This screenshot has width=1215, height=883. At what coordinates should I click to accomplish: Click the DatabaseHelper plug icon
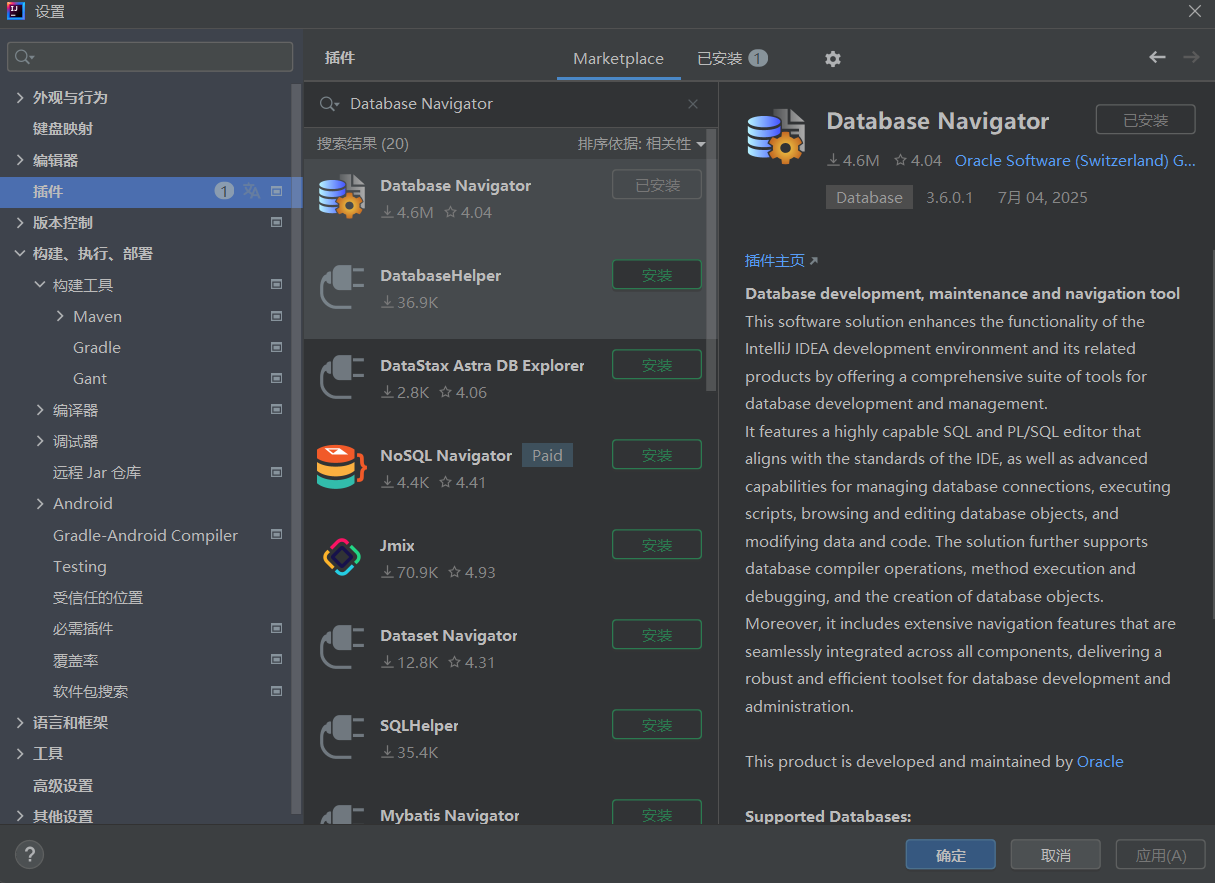tap(341, 286)
